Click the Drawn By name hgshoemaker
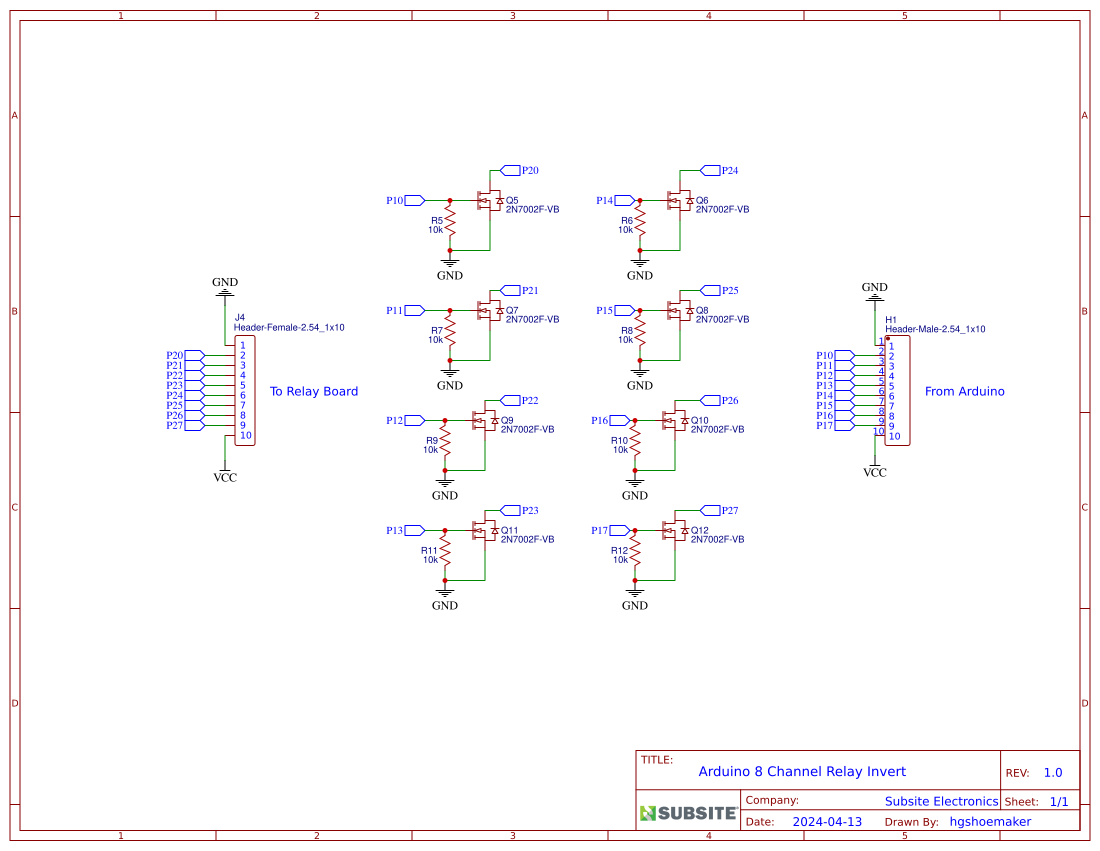The width and height of the screenshot is (1100, 851). [x=990, y=821]
